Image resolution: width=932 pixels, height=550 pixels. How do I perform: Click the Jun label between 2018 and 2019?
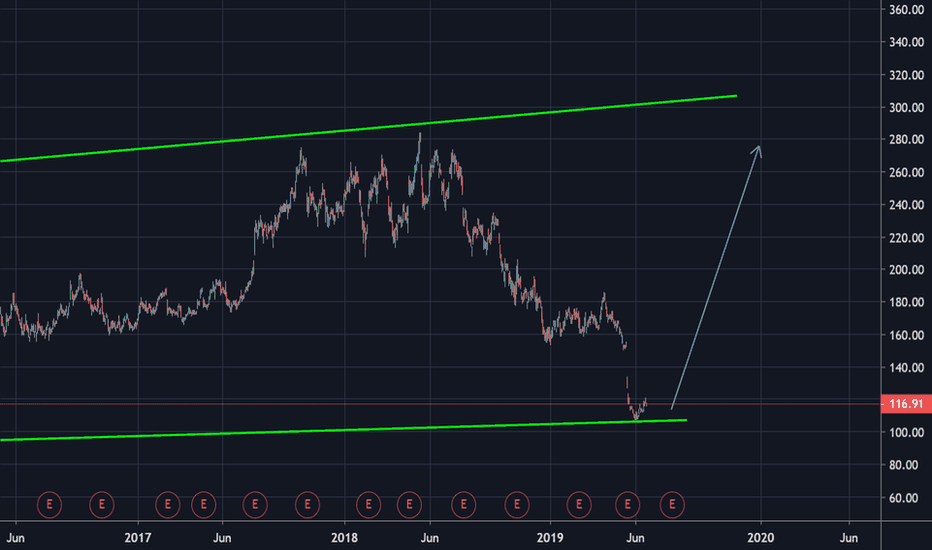(430, 538)
